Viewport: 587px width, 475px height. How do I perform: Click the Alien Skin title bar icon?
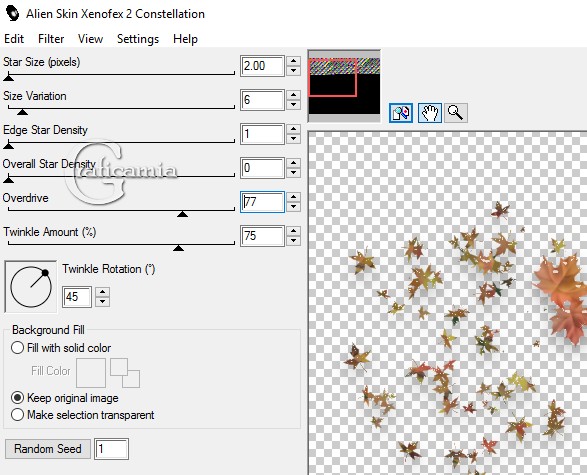(x=12, y=14)
